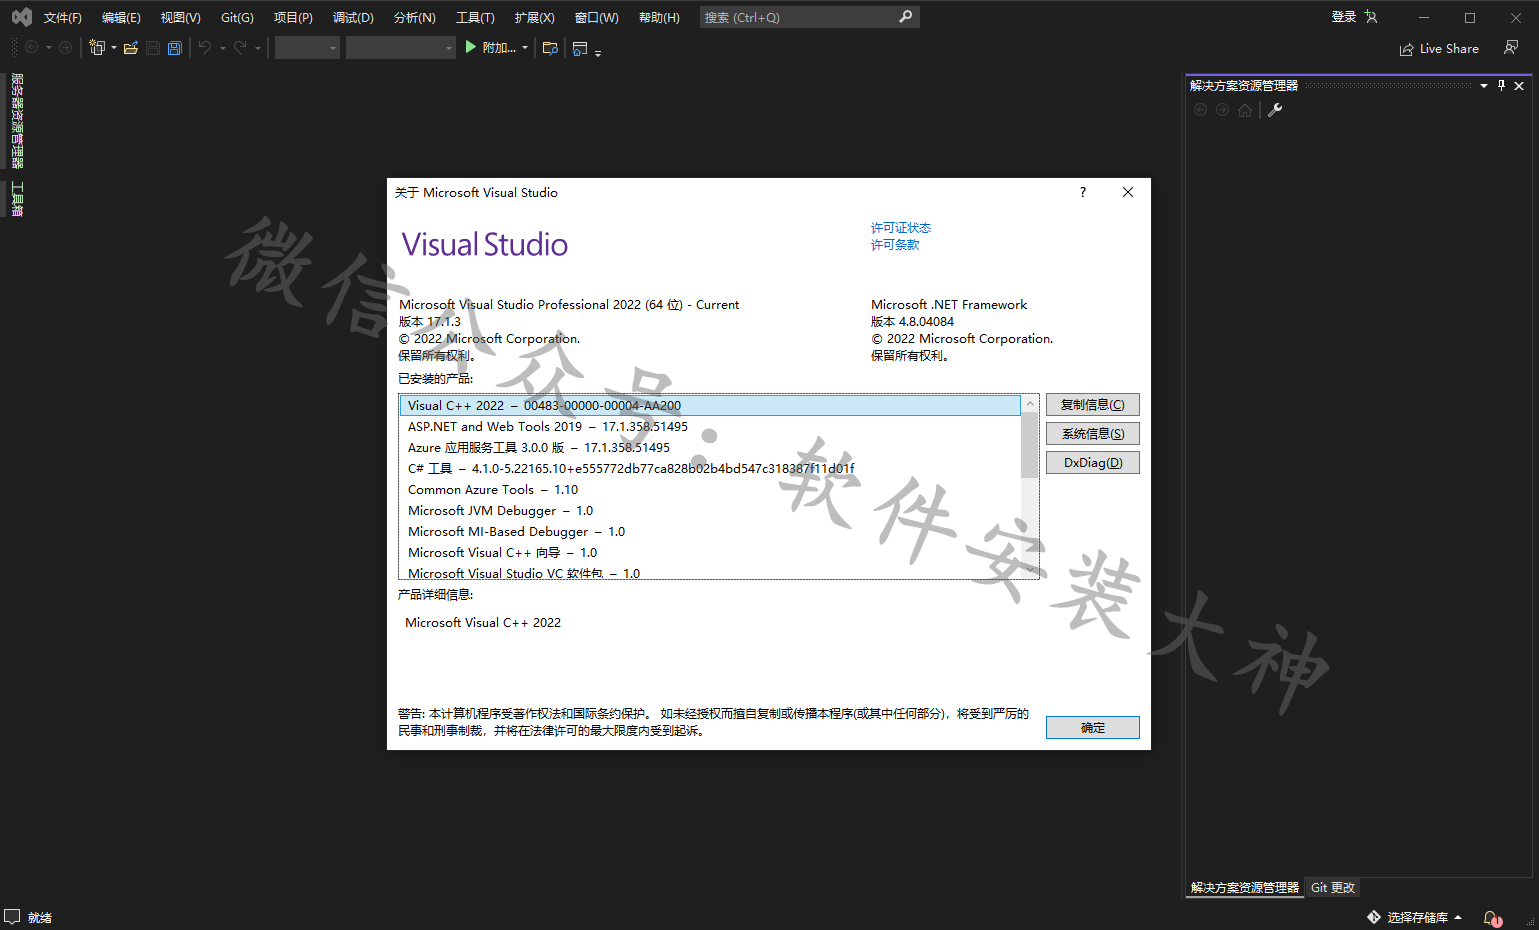Open the Undo history dropdown arrow

[222, 48]
